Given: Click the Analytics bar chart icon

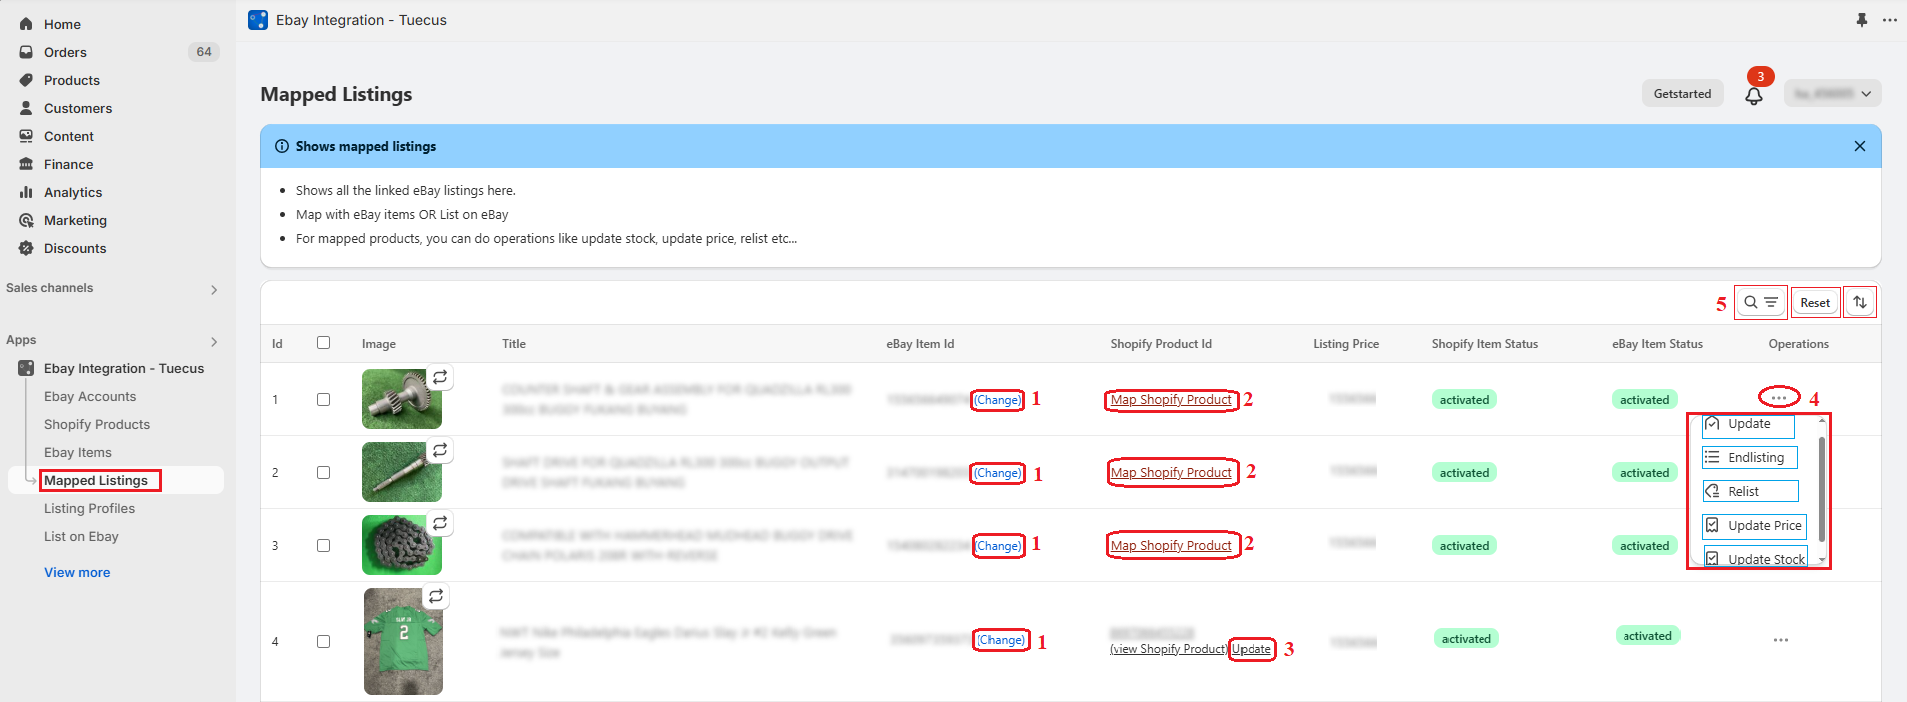Looking at the screenshot, I should pyautogui.click(x=26, y=192).
